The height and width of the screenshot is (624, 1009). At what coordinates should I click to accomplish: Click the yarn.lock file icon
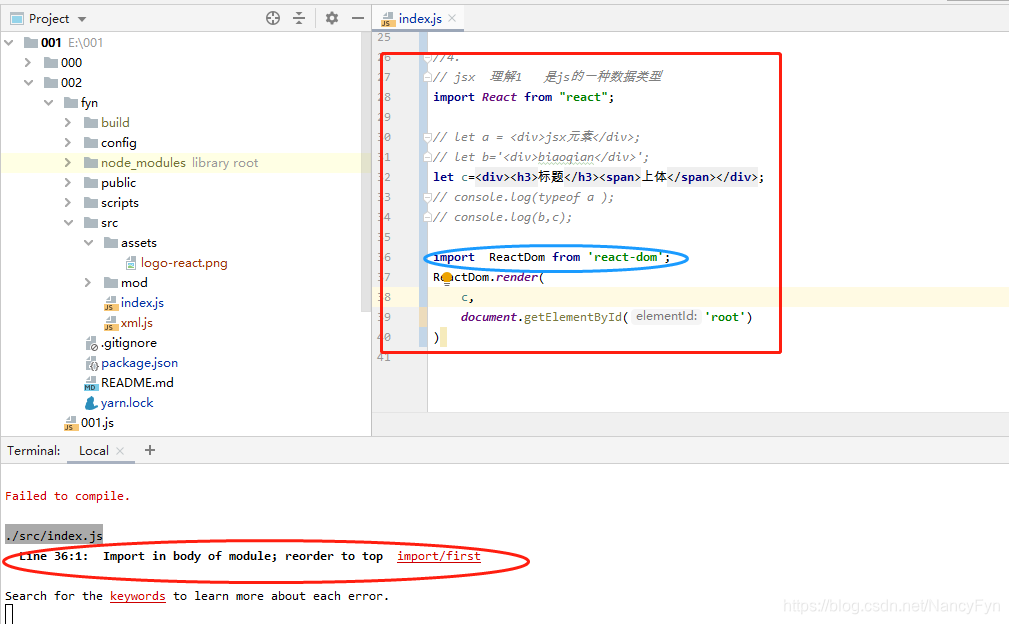[x=91, y=403]
